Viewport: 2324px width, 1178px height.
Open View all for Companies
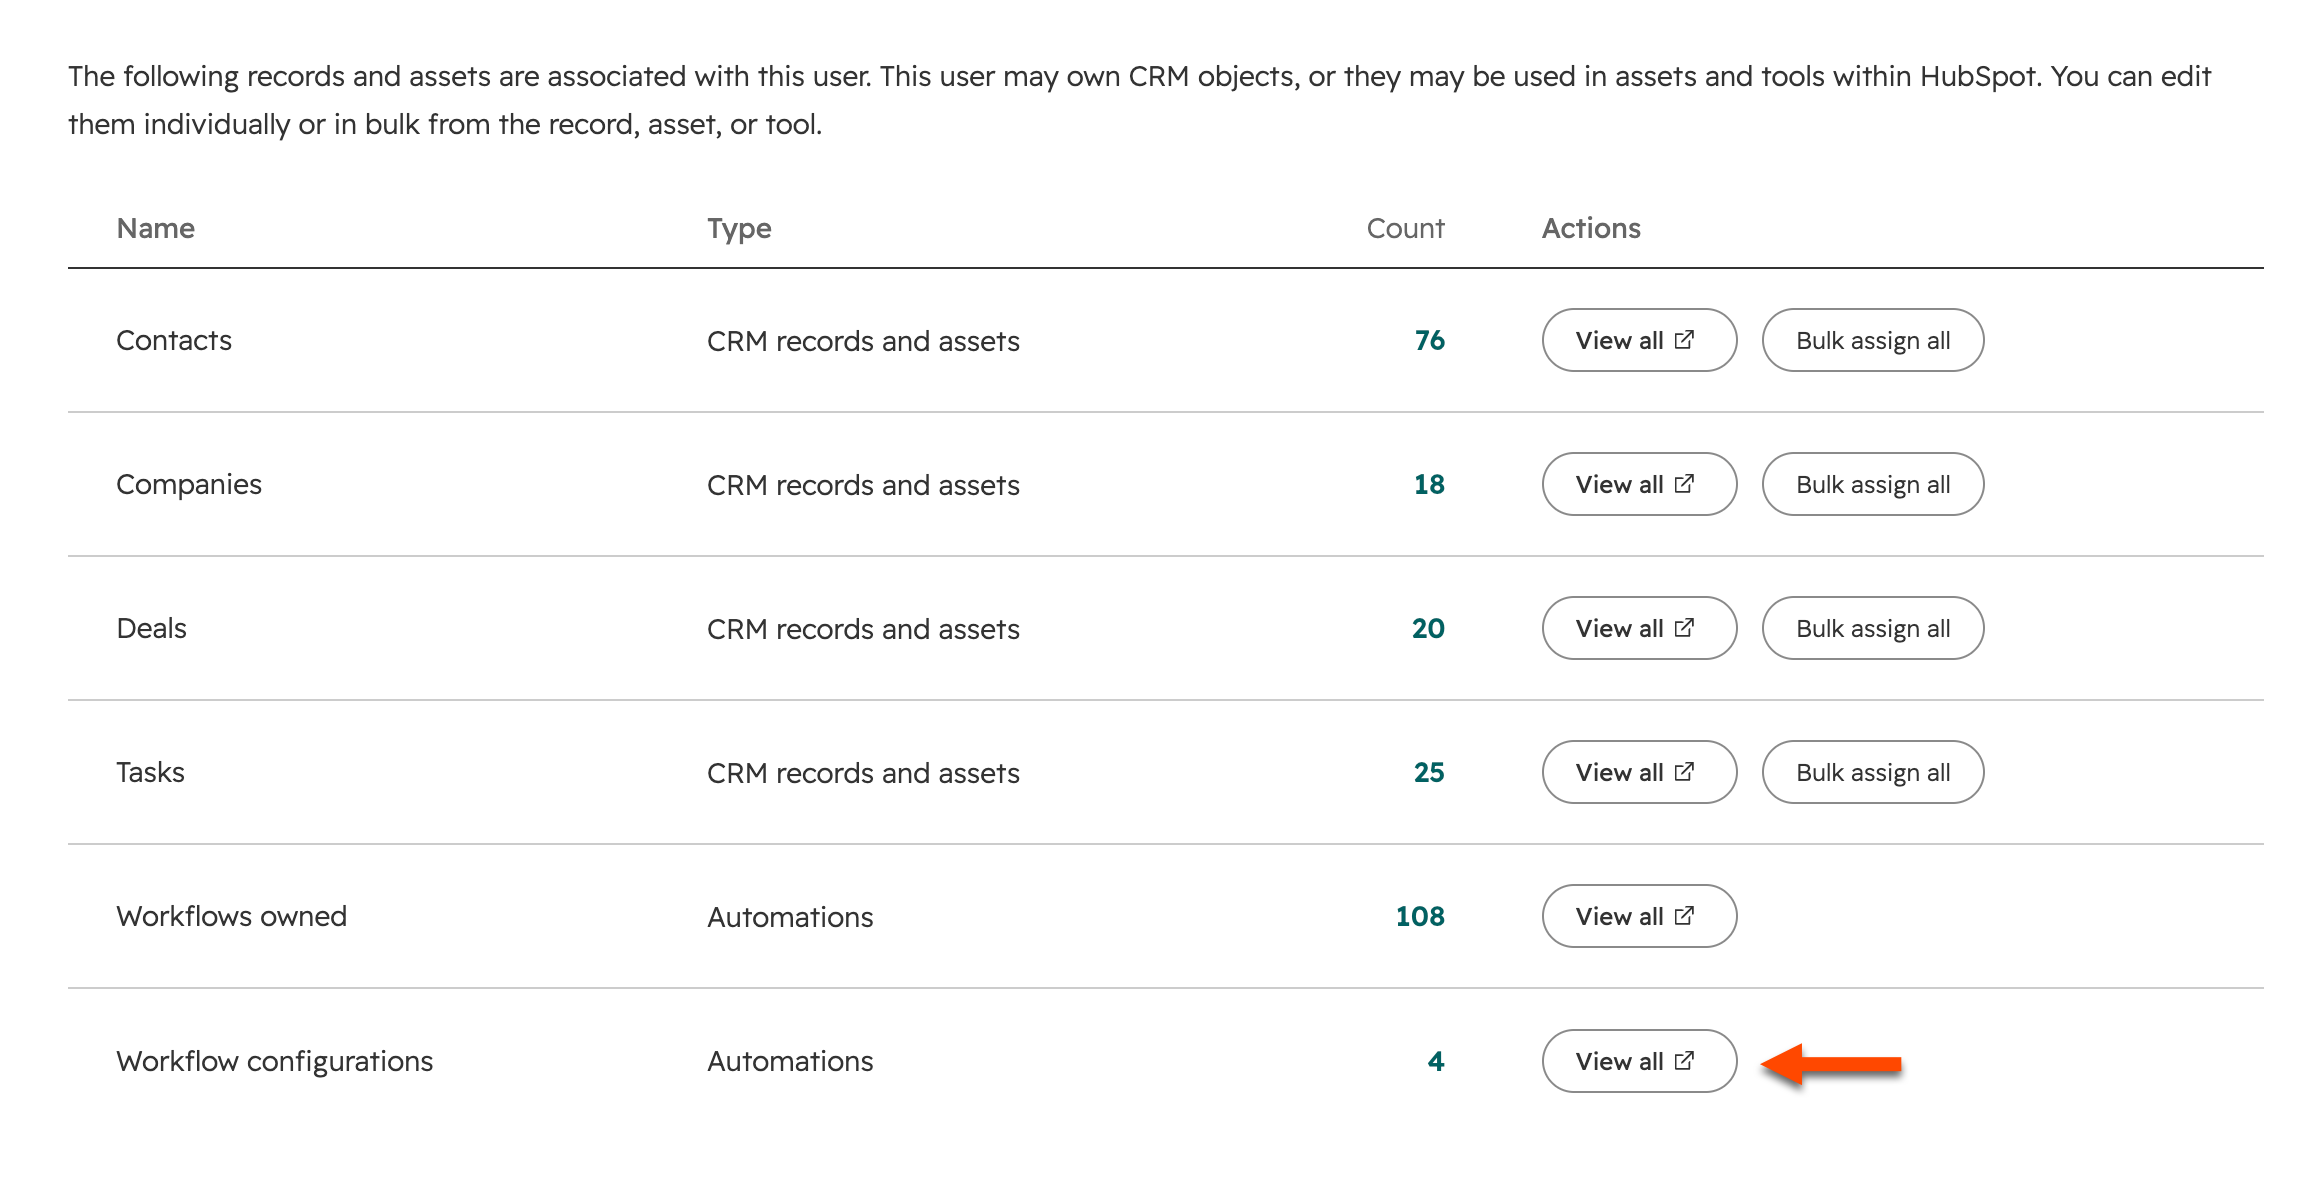coord(1638,484)
